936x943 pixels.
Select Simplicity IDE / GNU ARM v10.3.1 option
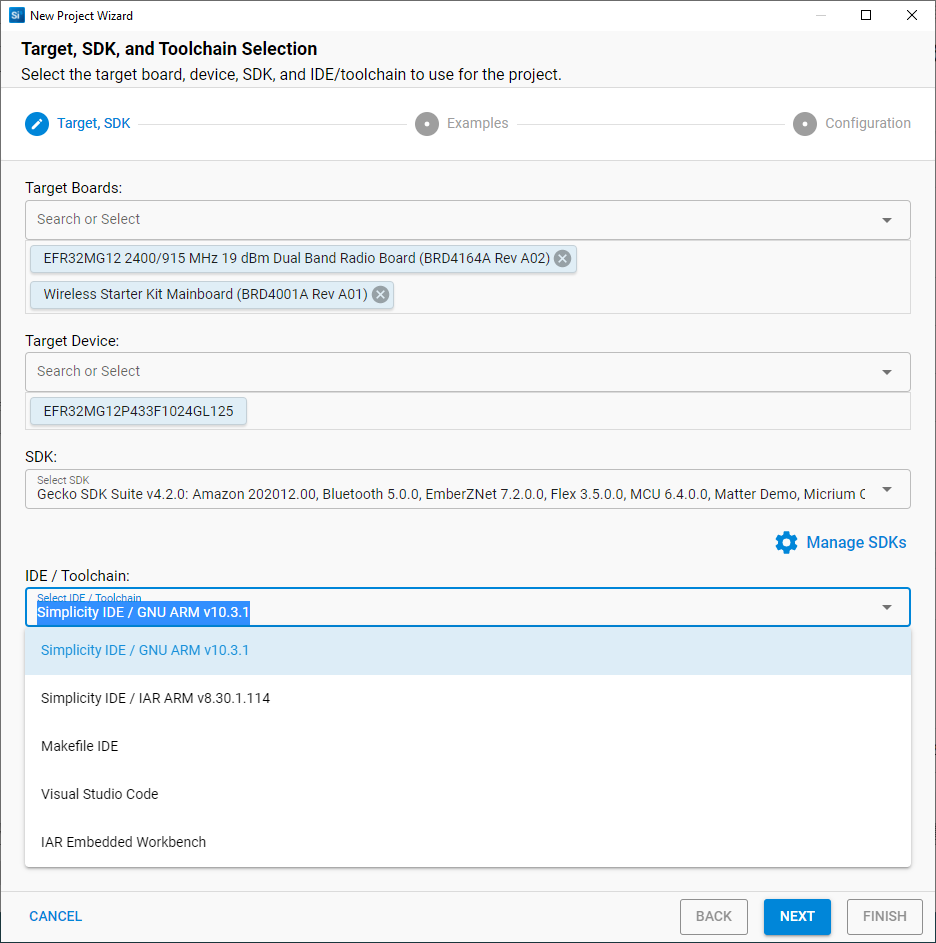click(145, 650)
